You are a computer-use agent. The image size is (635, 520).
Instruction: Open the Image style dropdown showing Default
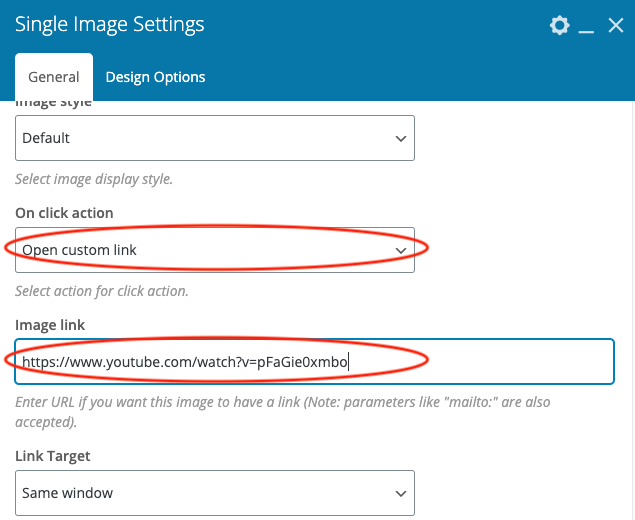200,138
